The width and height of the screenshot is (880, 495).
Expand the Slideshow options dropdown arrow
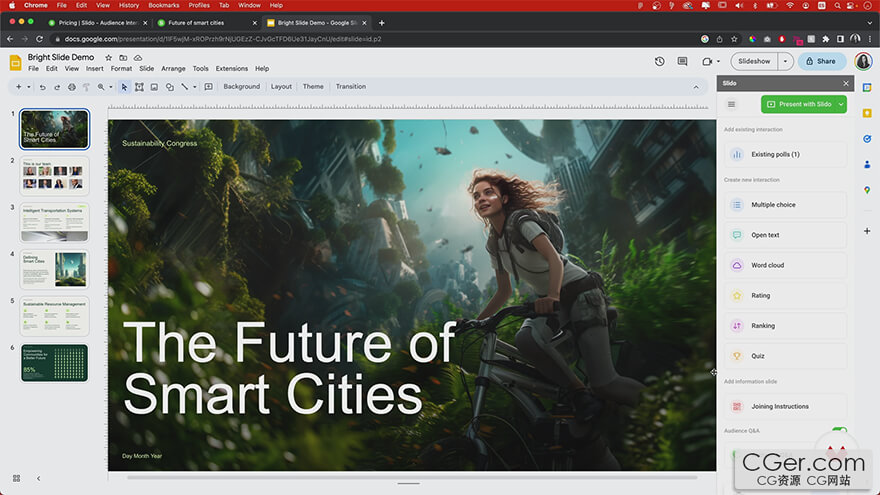pos(786,61)
